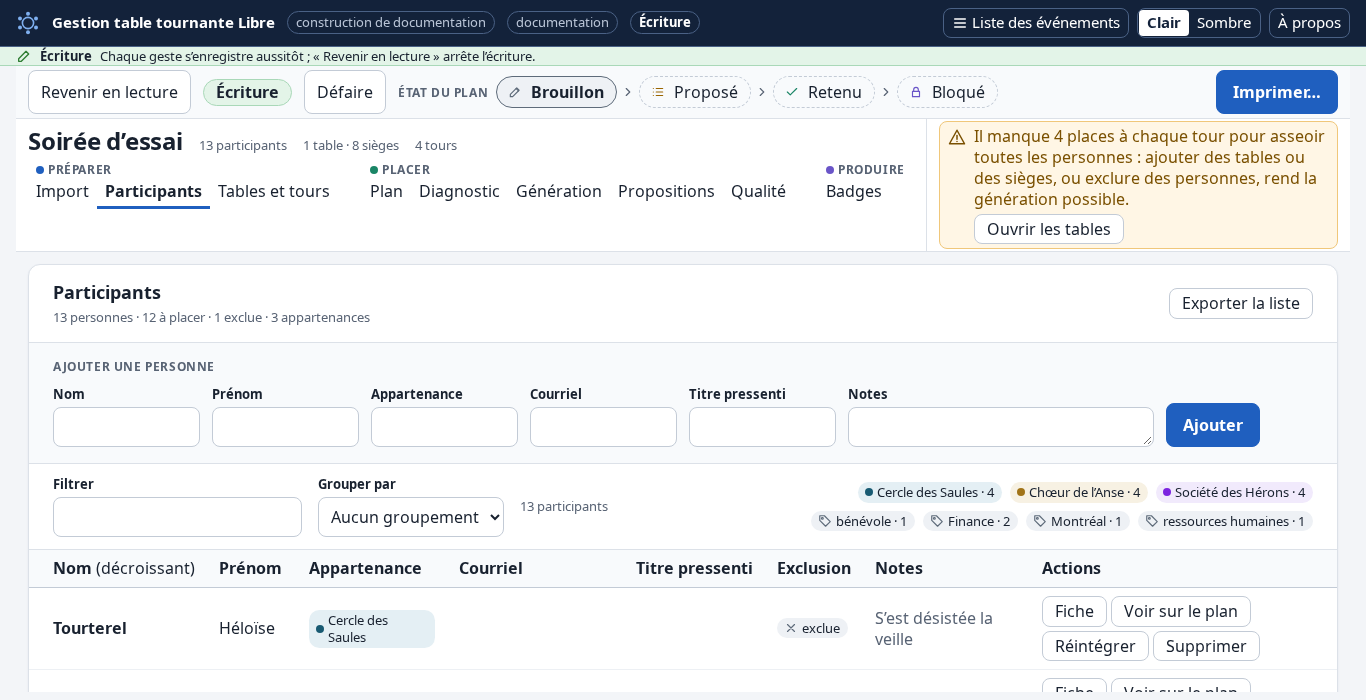The width and height of the screenshot is (1366, 700).
Task: Undo with the Défaire button
Action: [345, 92]
